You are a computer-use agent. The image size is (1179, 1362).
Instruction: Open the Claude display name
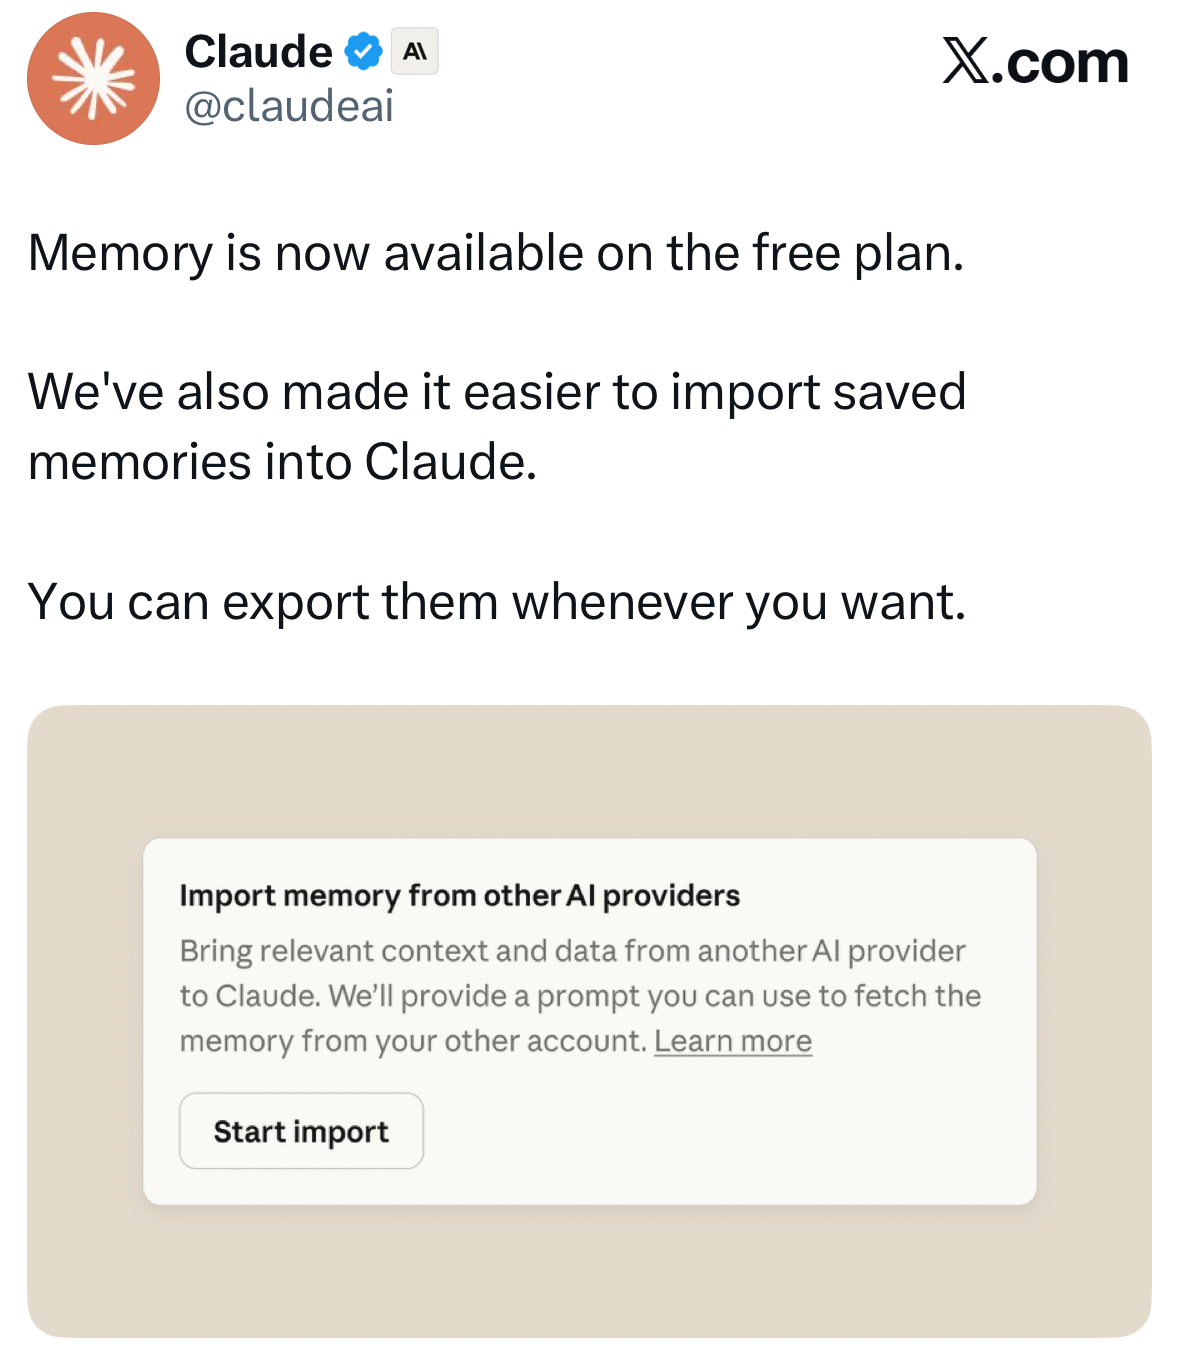(258, 52)
